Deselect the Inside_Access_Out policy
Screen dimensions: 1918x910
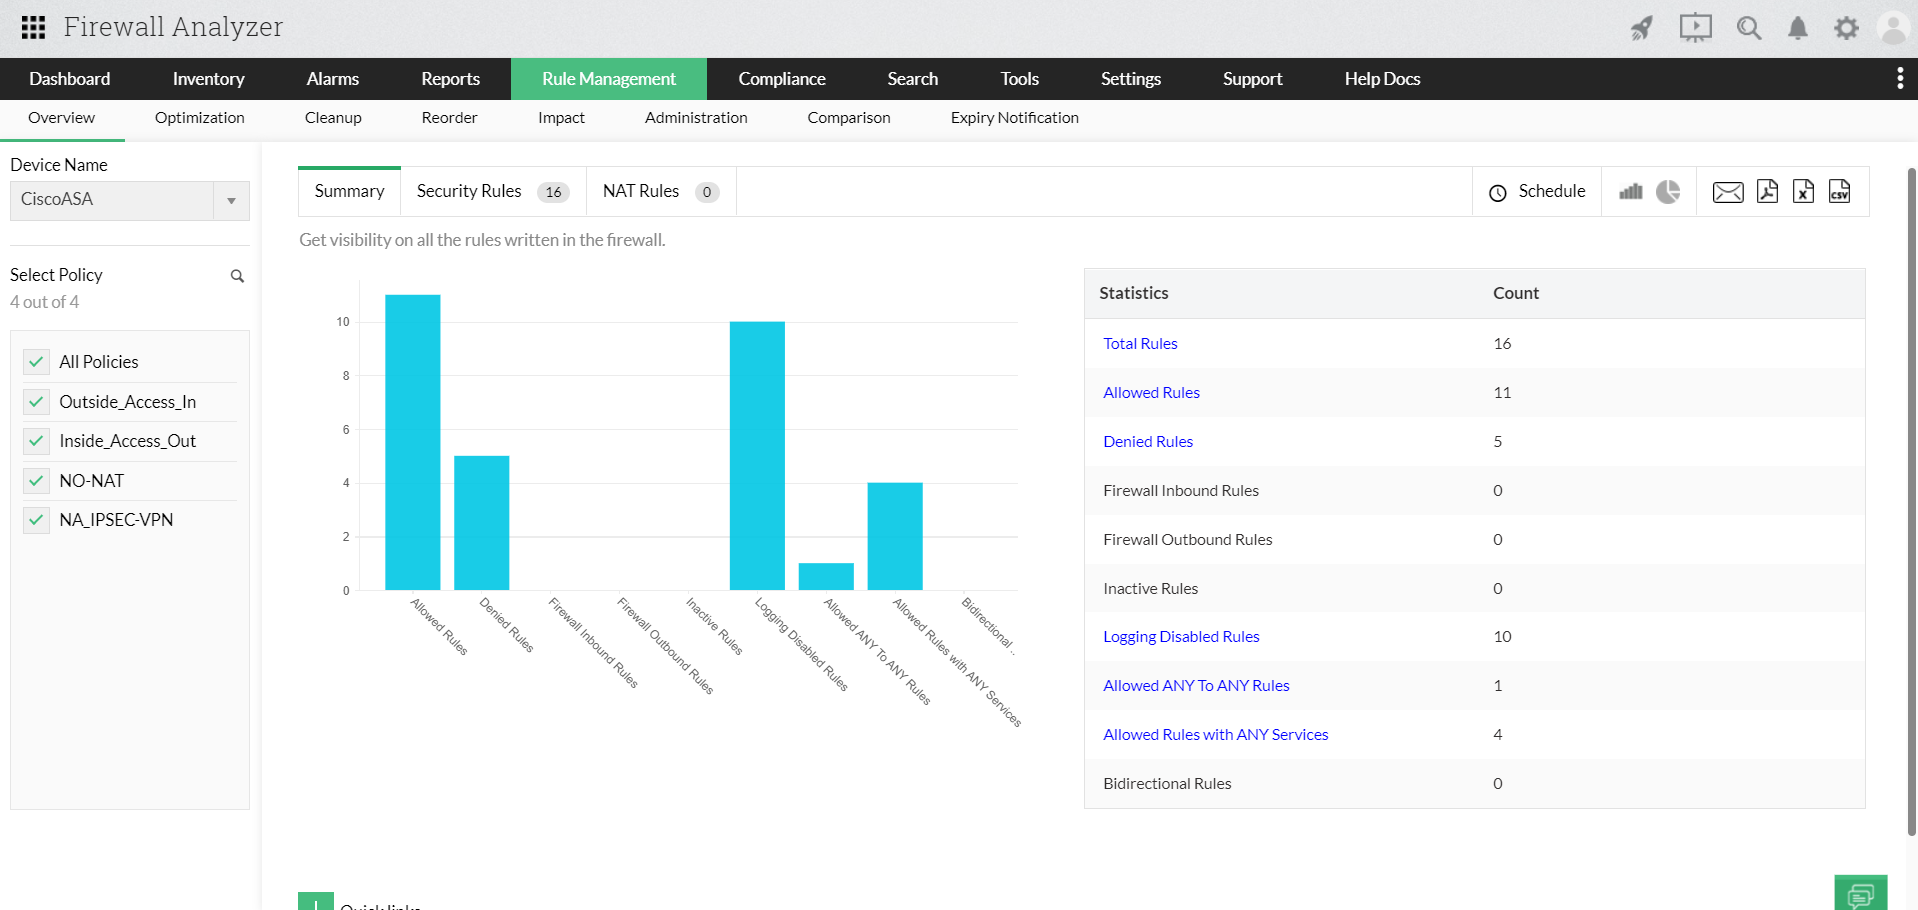pos(36,440)
